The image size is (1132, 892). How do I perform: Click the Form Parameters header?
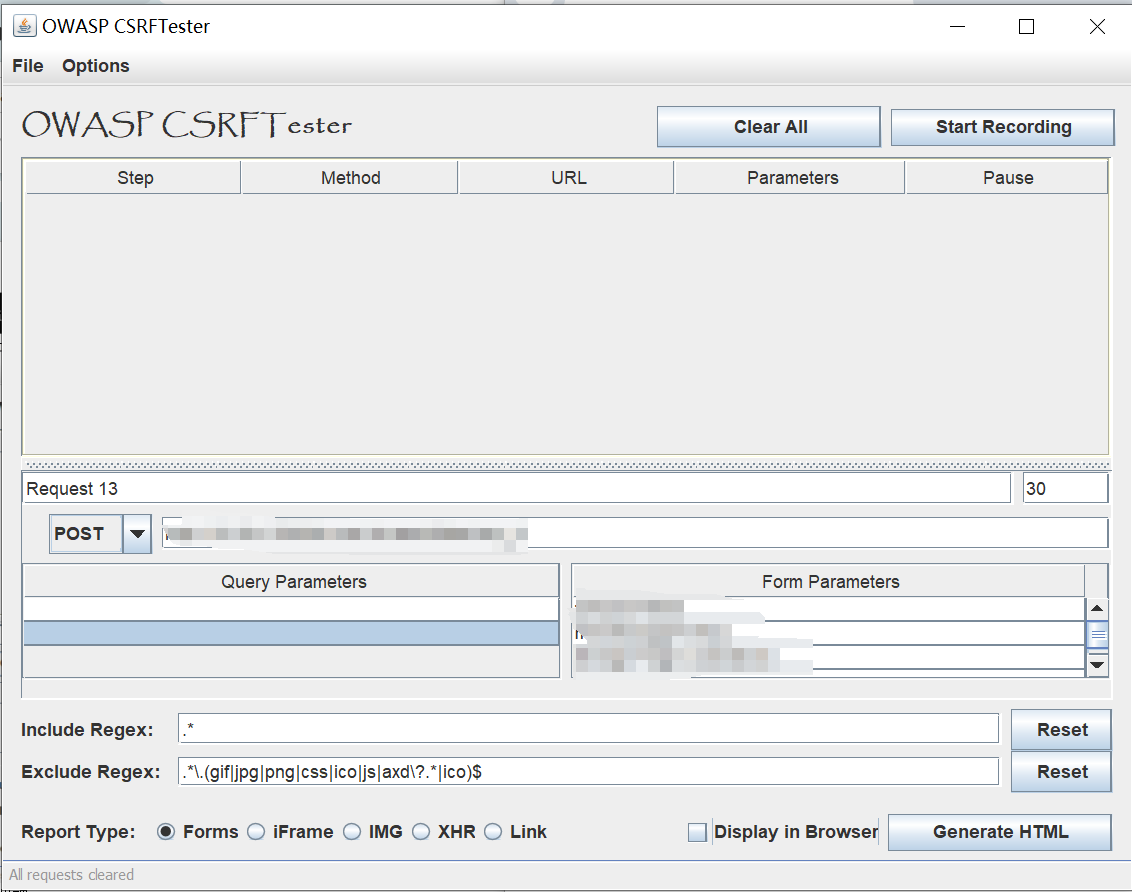click(x=830, y=581)
